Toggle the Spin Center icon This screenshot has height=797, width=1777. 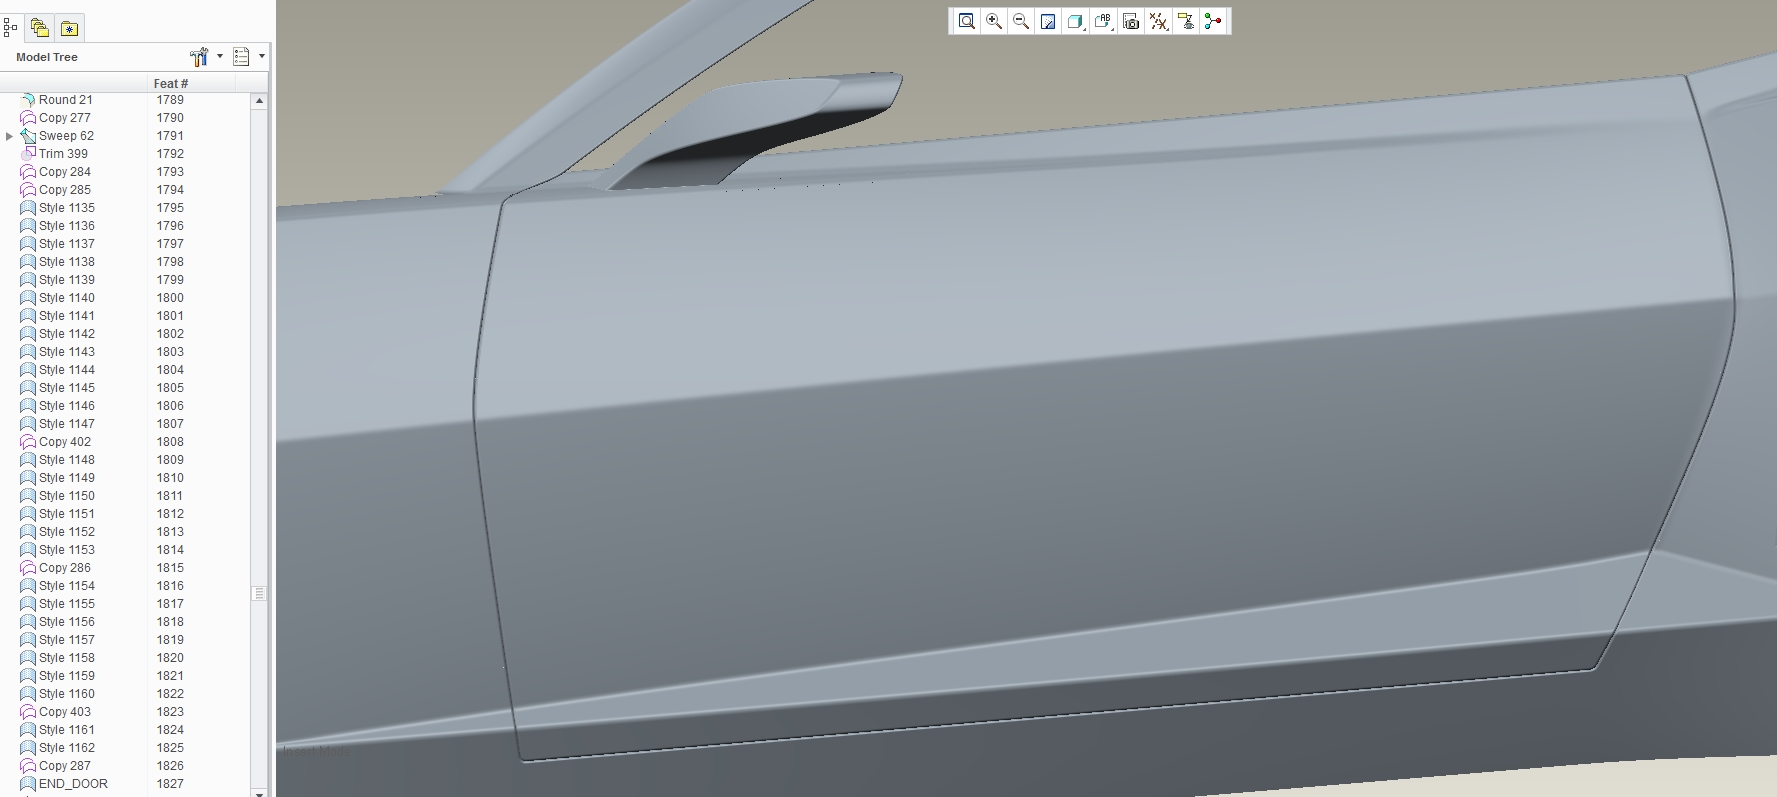[1213, 21]
